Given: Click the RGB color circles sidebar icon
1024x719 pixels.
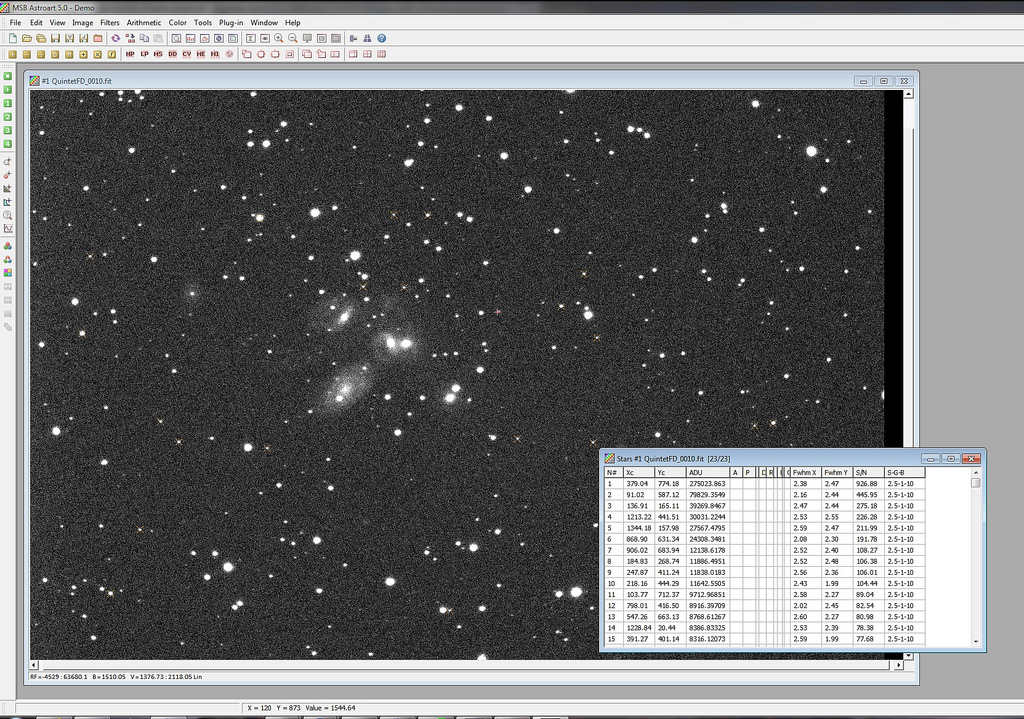Looking at the screenshot, I should tap(8, 245).
